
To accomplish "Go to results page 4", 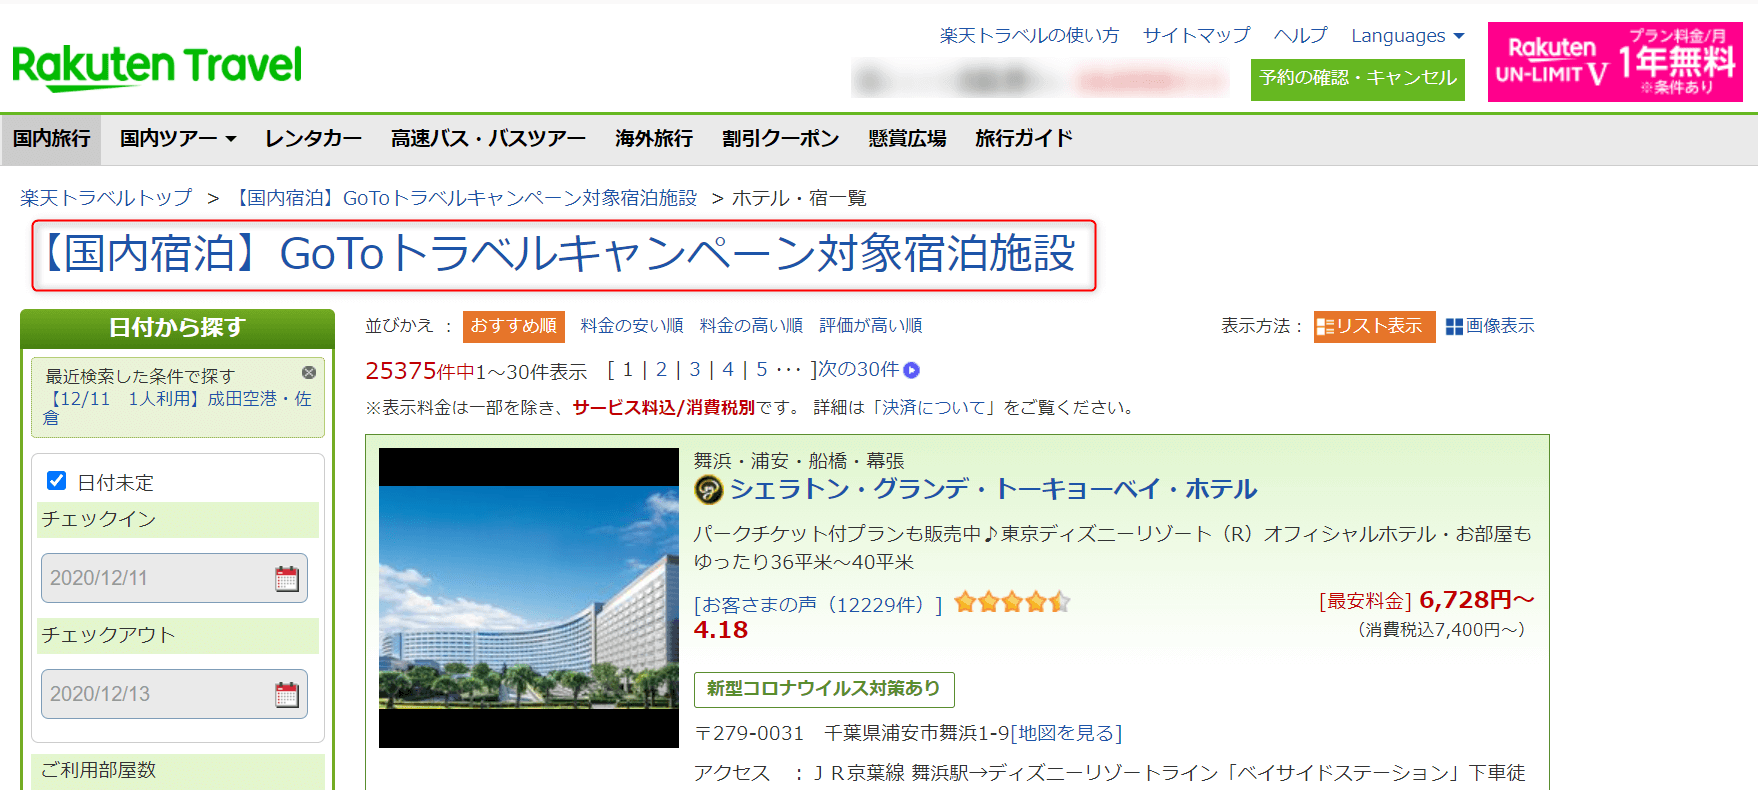I will 728,370.
